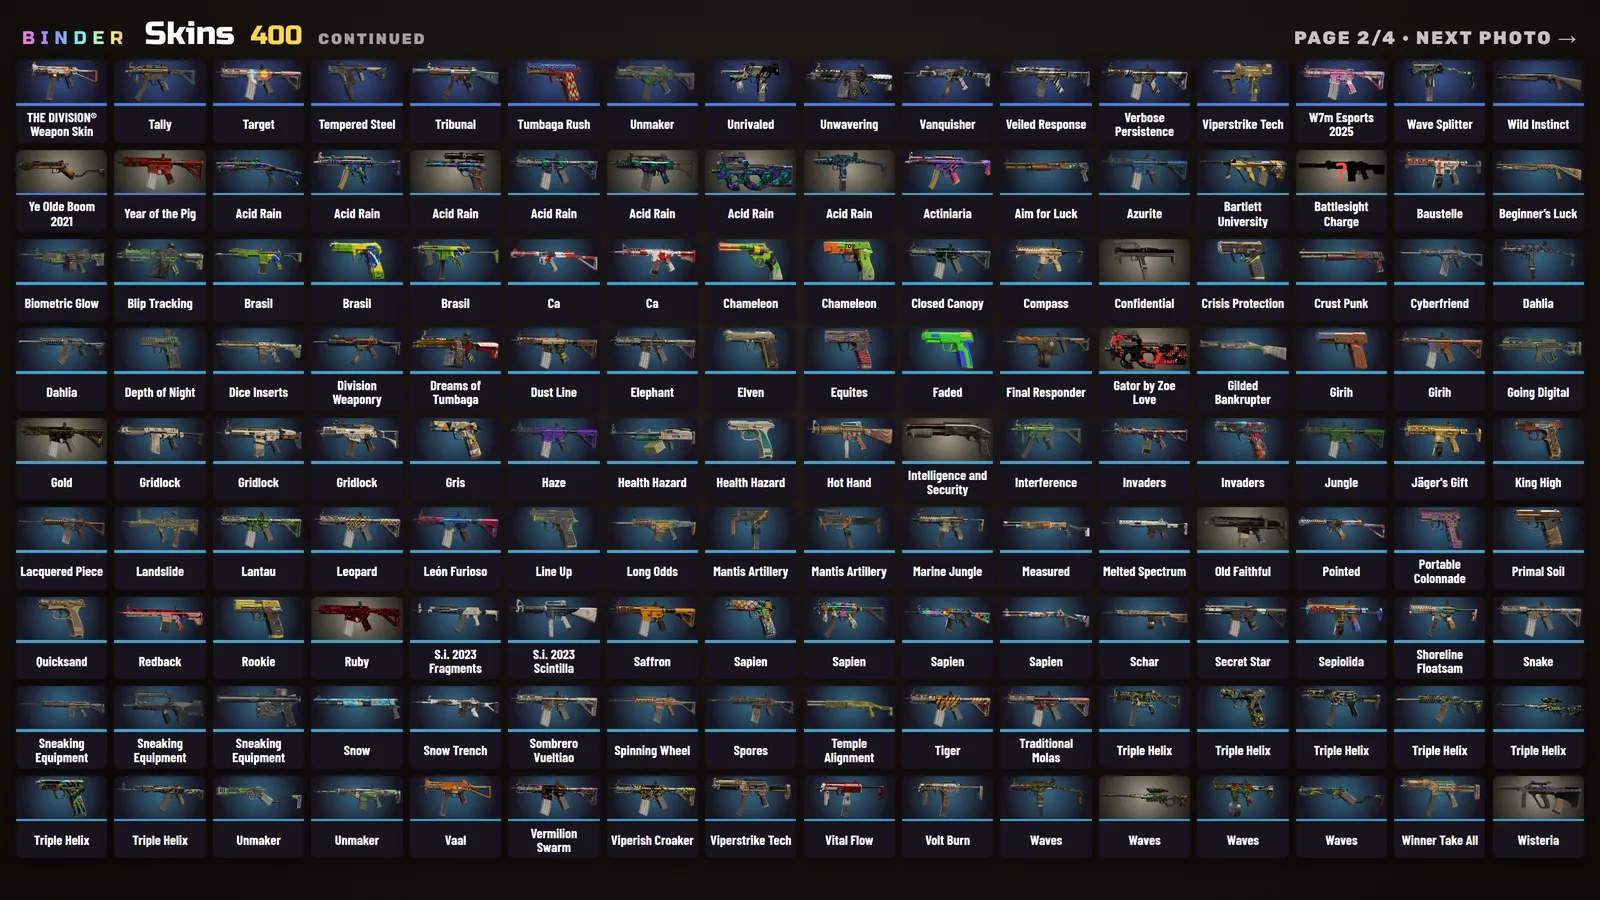The width and height of the screenshot is (1600, 900).
Task: Select the 'Viperish Croaker' label
Action: click(652, 841)
